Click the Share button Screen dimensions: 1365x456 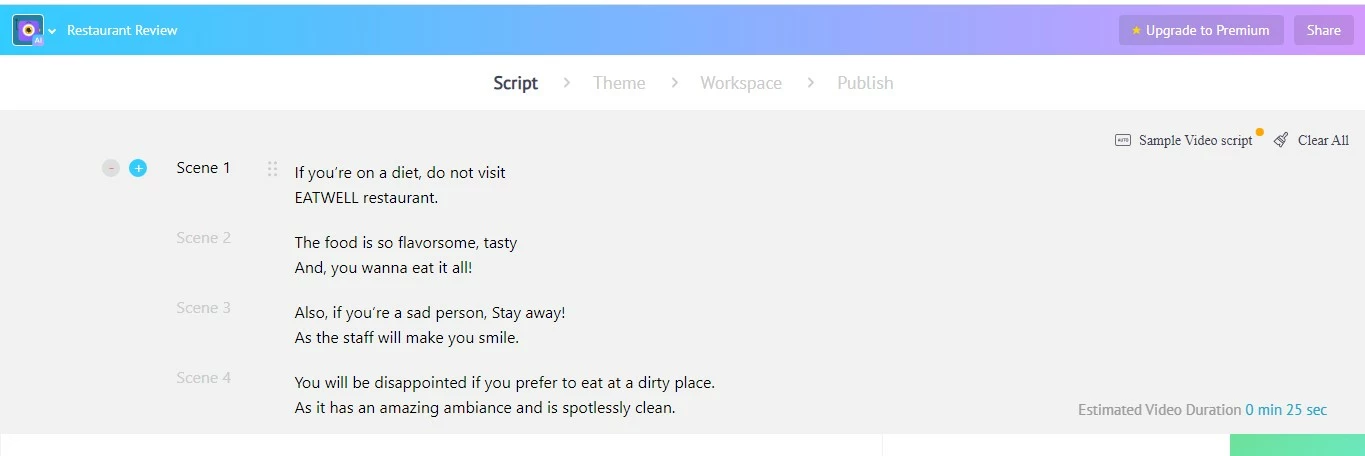tap(1323, 30)
